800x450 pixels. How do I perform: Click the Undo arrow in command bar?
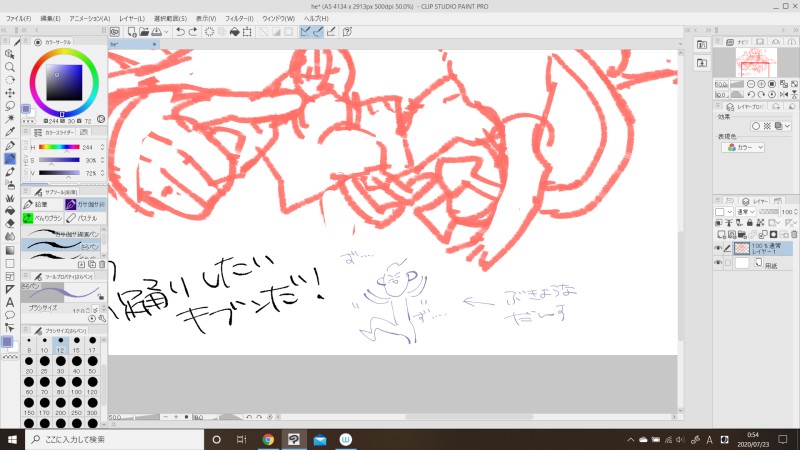[x=179, y=32]
